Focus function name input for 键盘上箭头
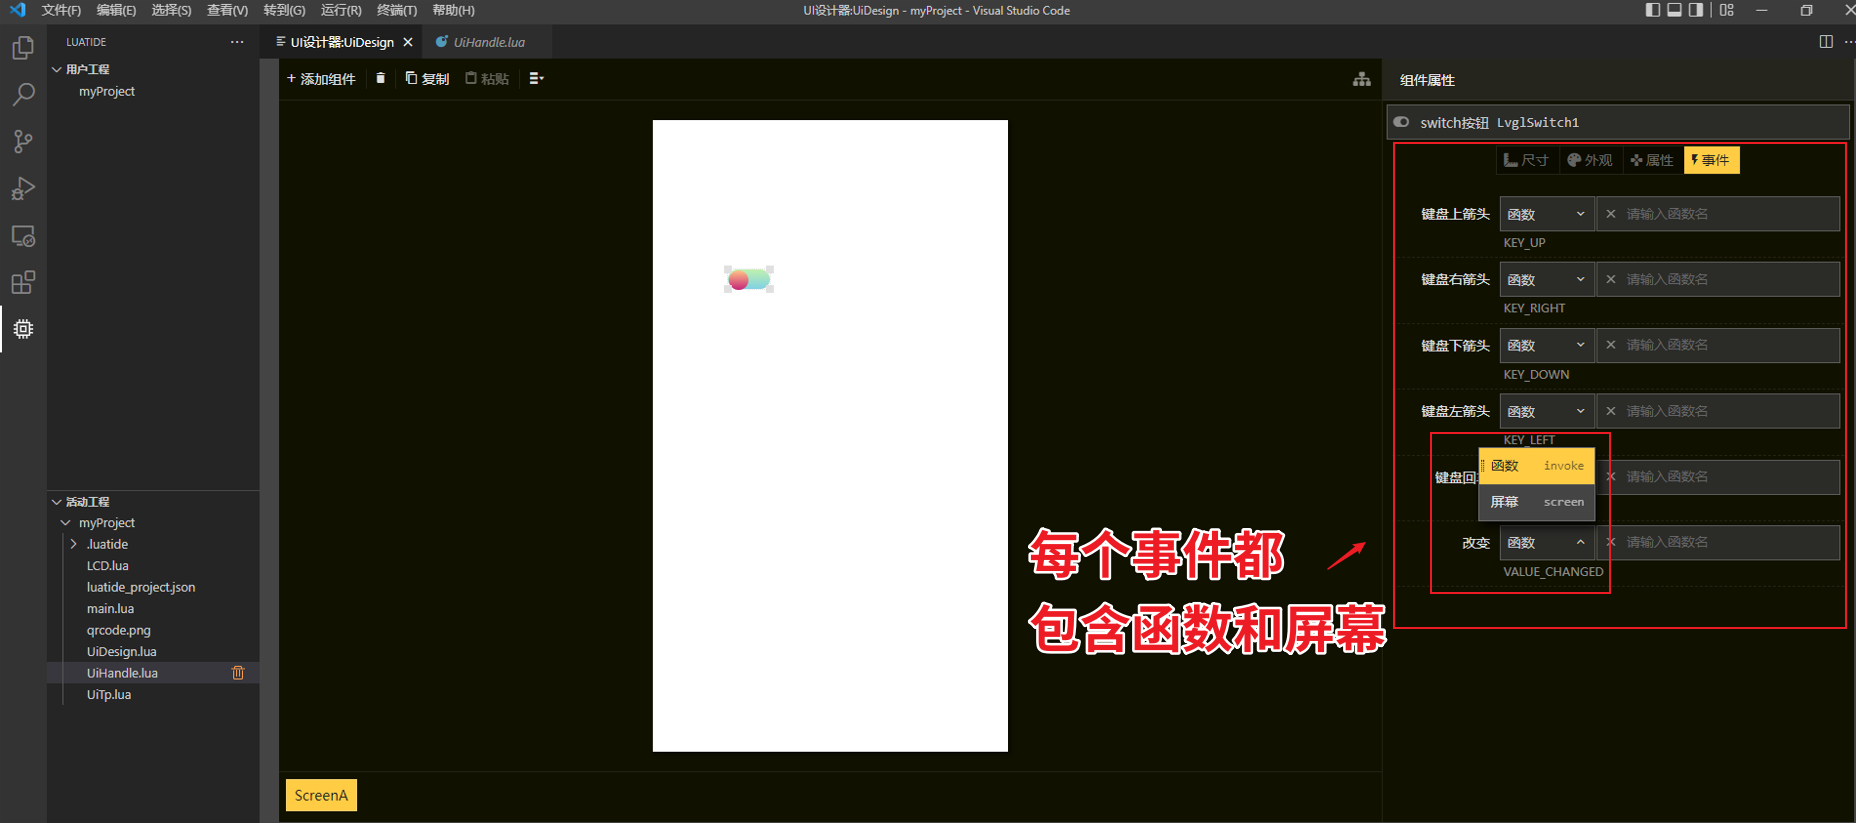The height and width of the screenshot is (823, 1856). [1718, 214]
